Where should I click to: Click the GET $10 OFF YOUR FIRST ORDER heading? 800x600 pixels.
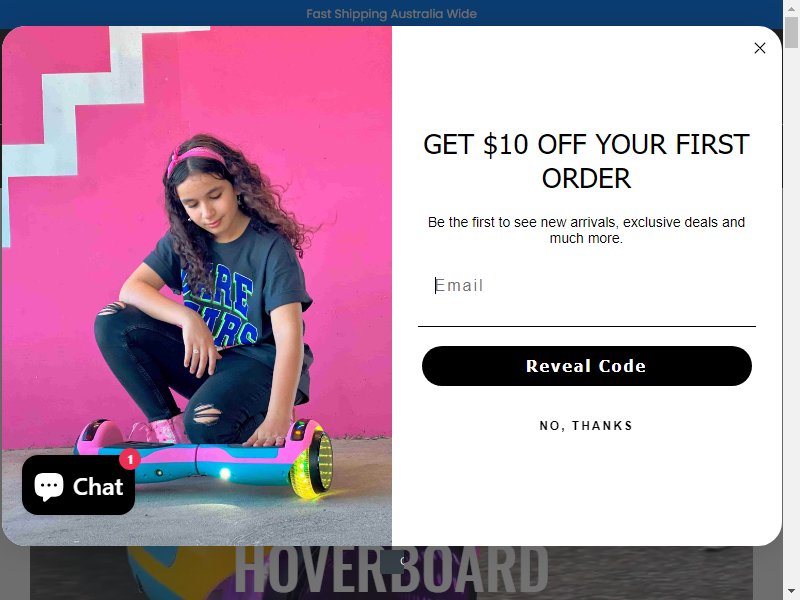[586, 161]
